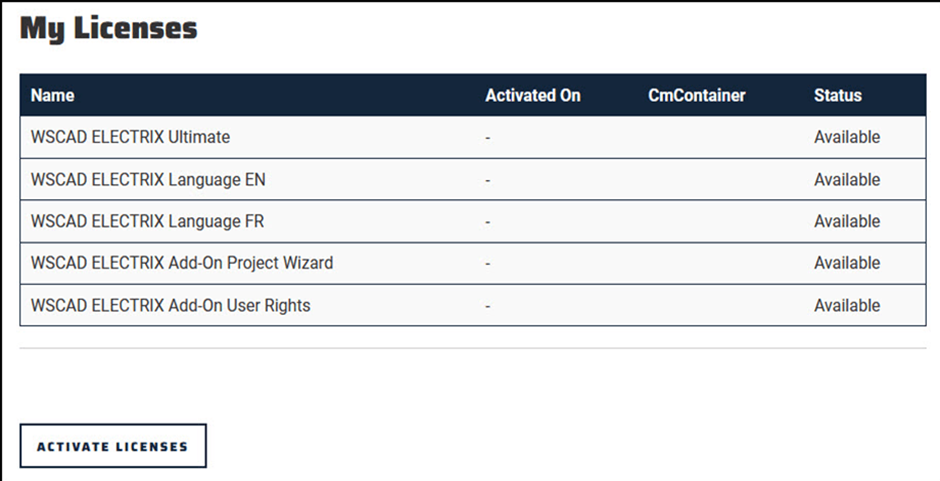Select the Add-On User Rights license
The image size is (940, 481).
[473, 305]
